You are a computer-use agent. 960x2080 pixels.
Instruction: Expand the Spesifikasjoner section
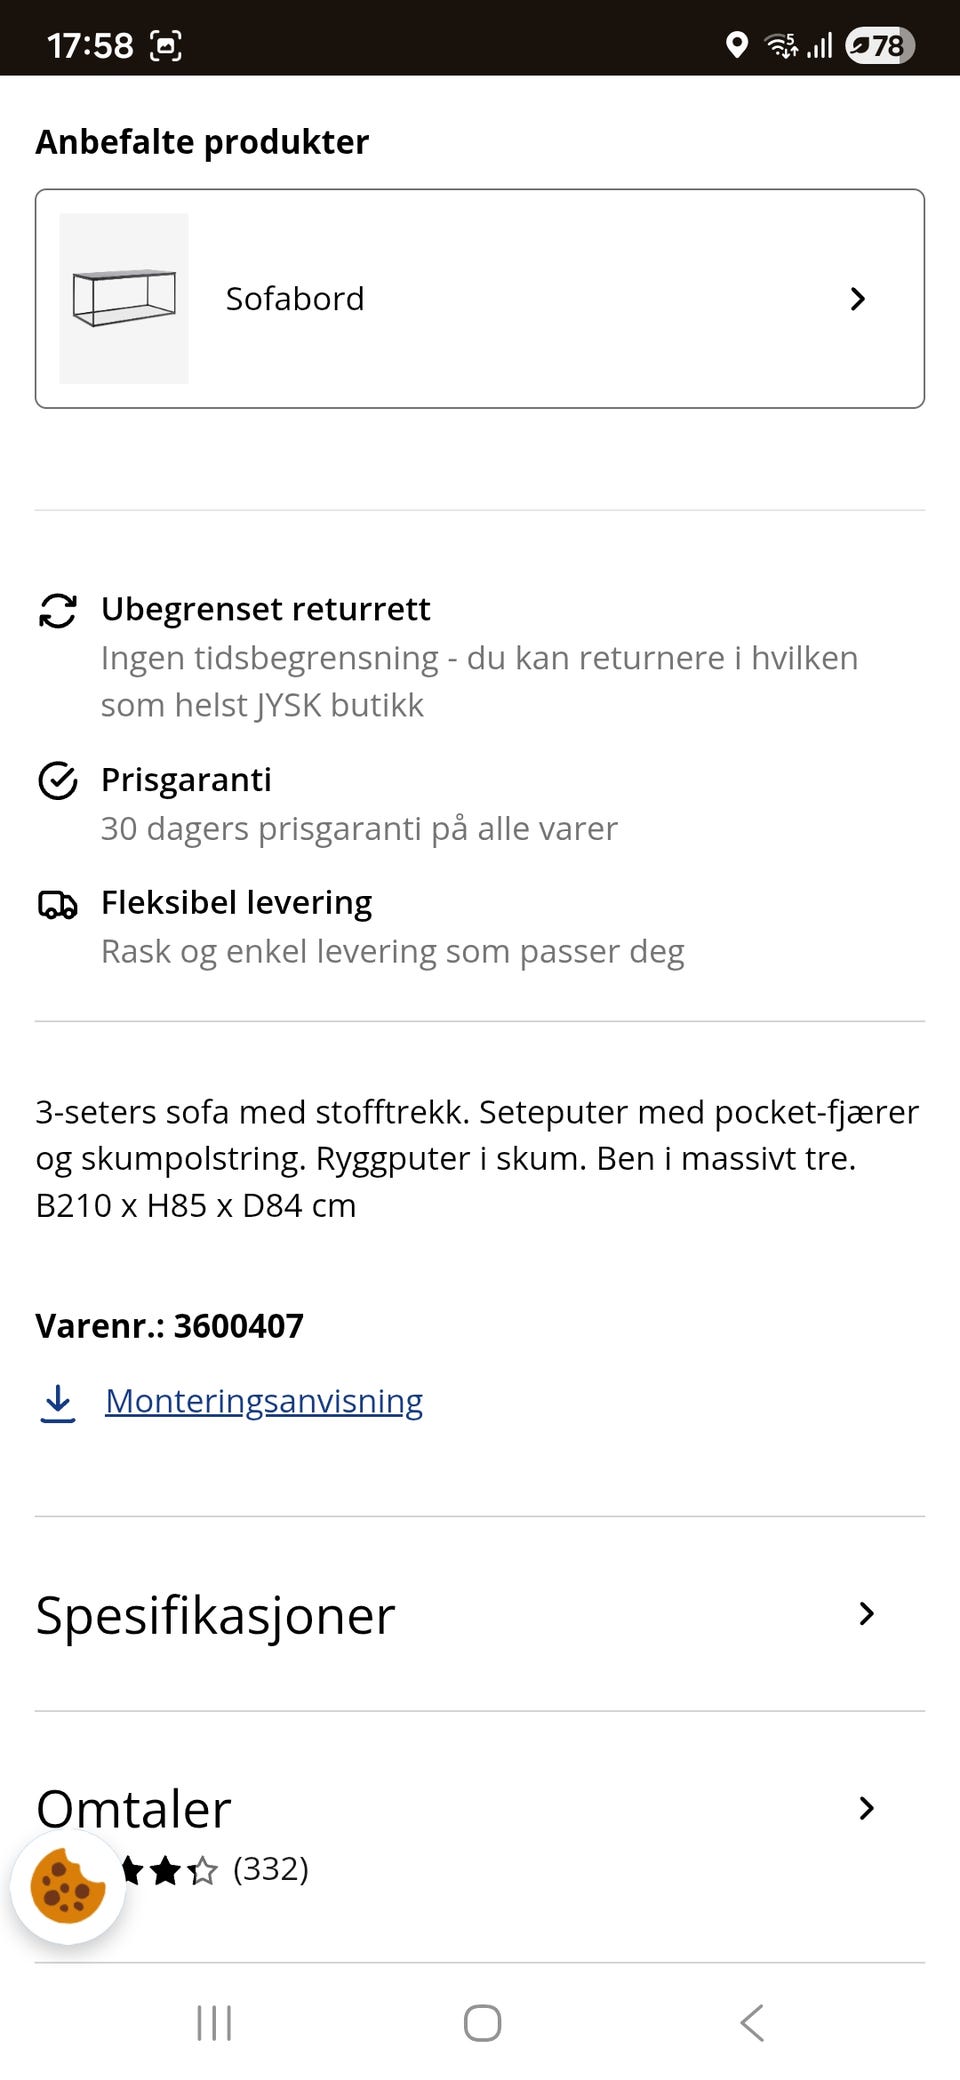[480, 1613]
